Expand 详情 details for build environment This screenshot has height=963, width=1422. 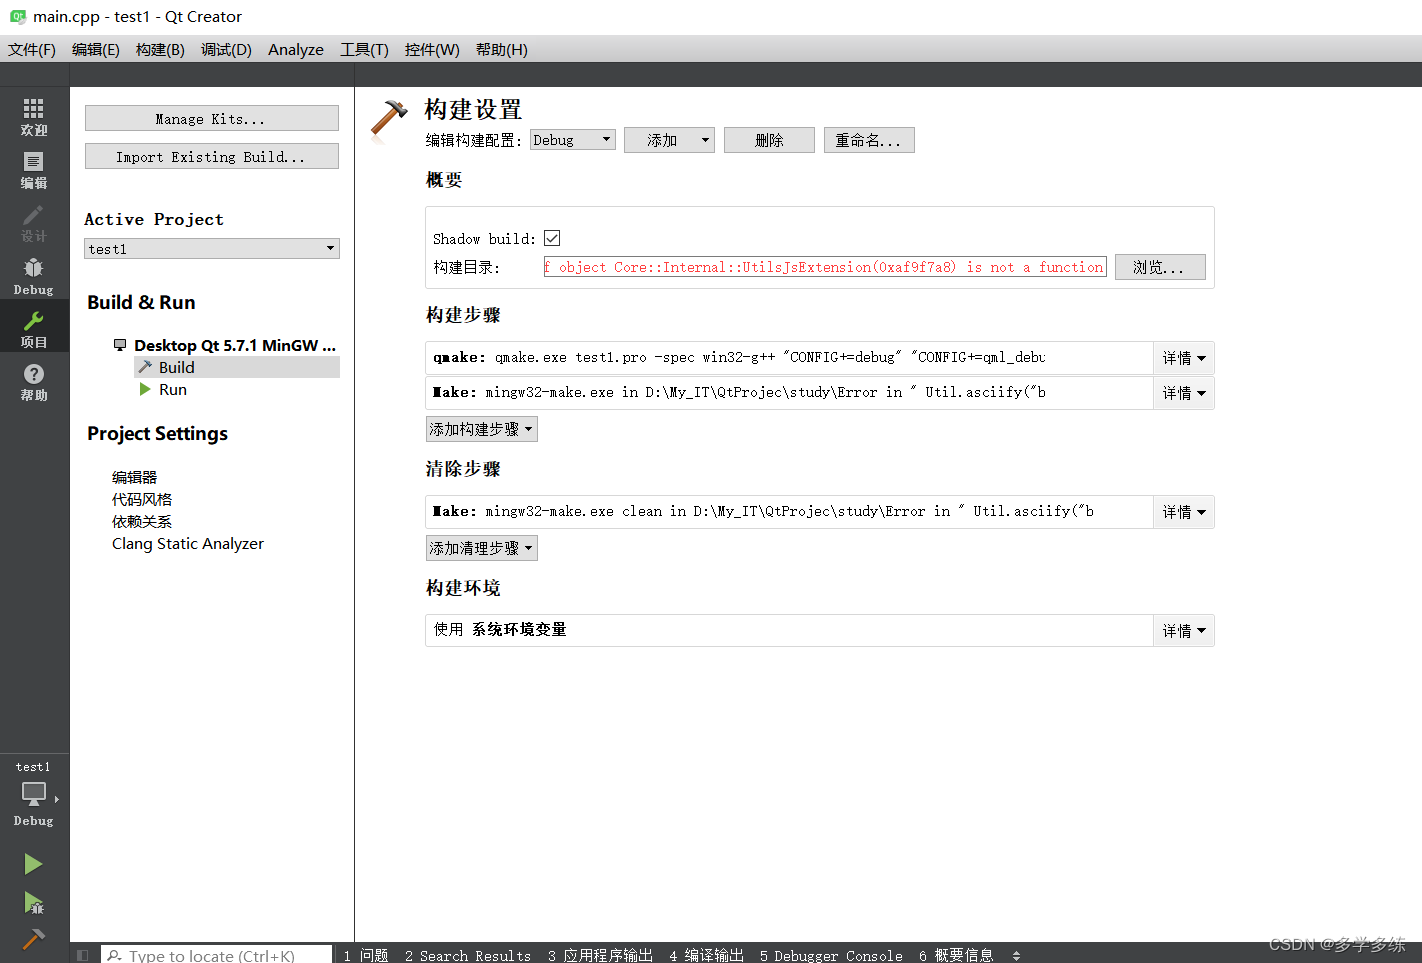point(1184,631)
